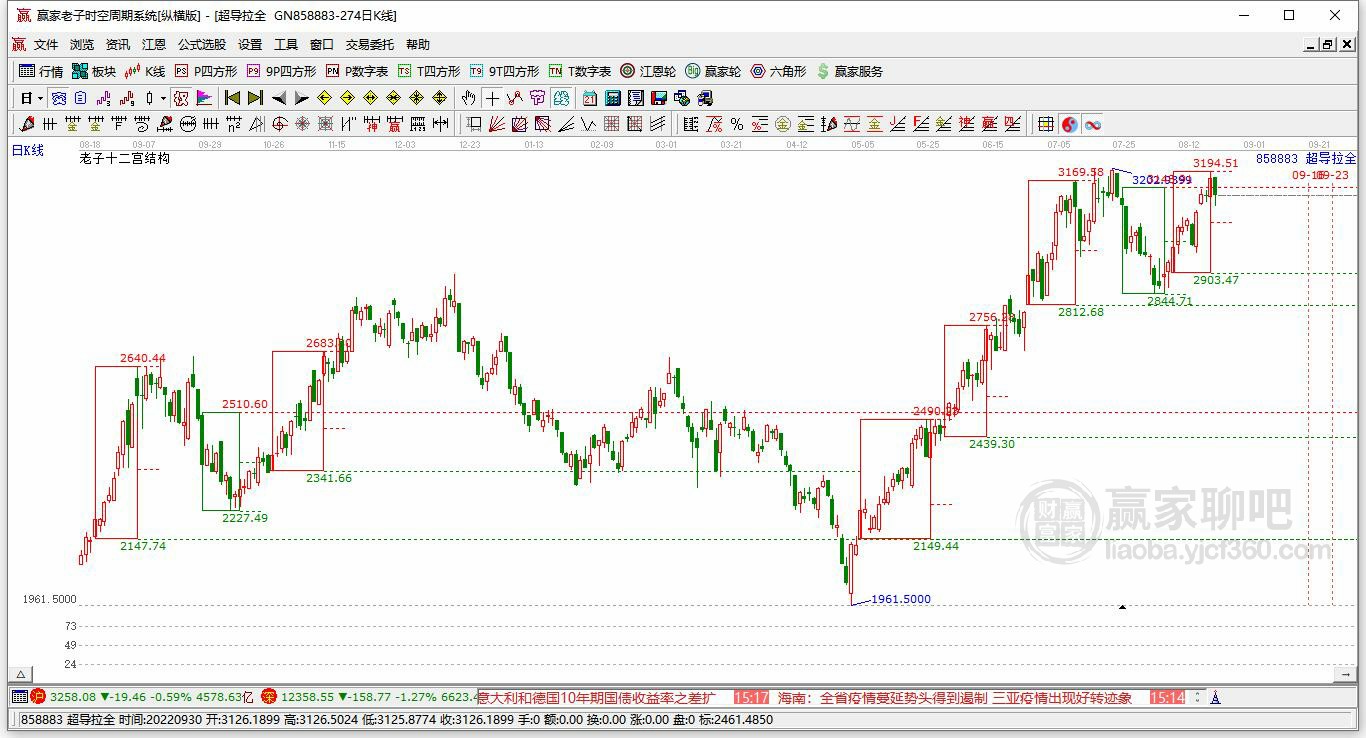Open the 文件 menu
This screenshot has height=738, width=1366.
click(46, 45)
